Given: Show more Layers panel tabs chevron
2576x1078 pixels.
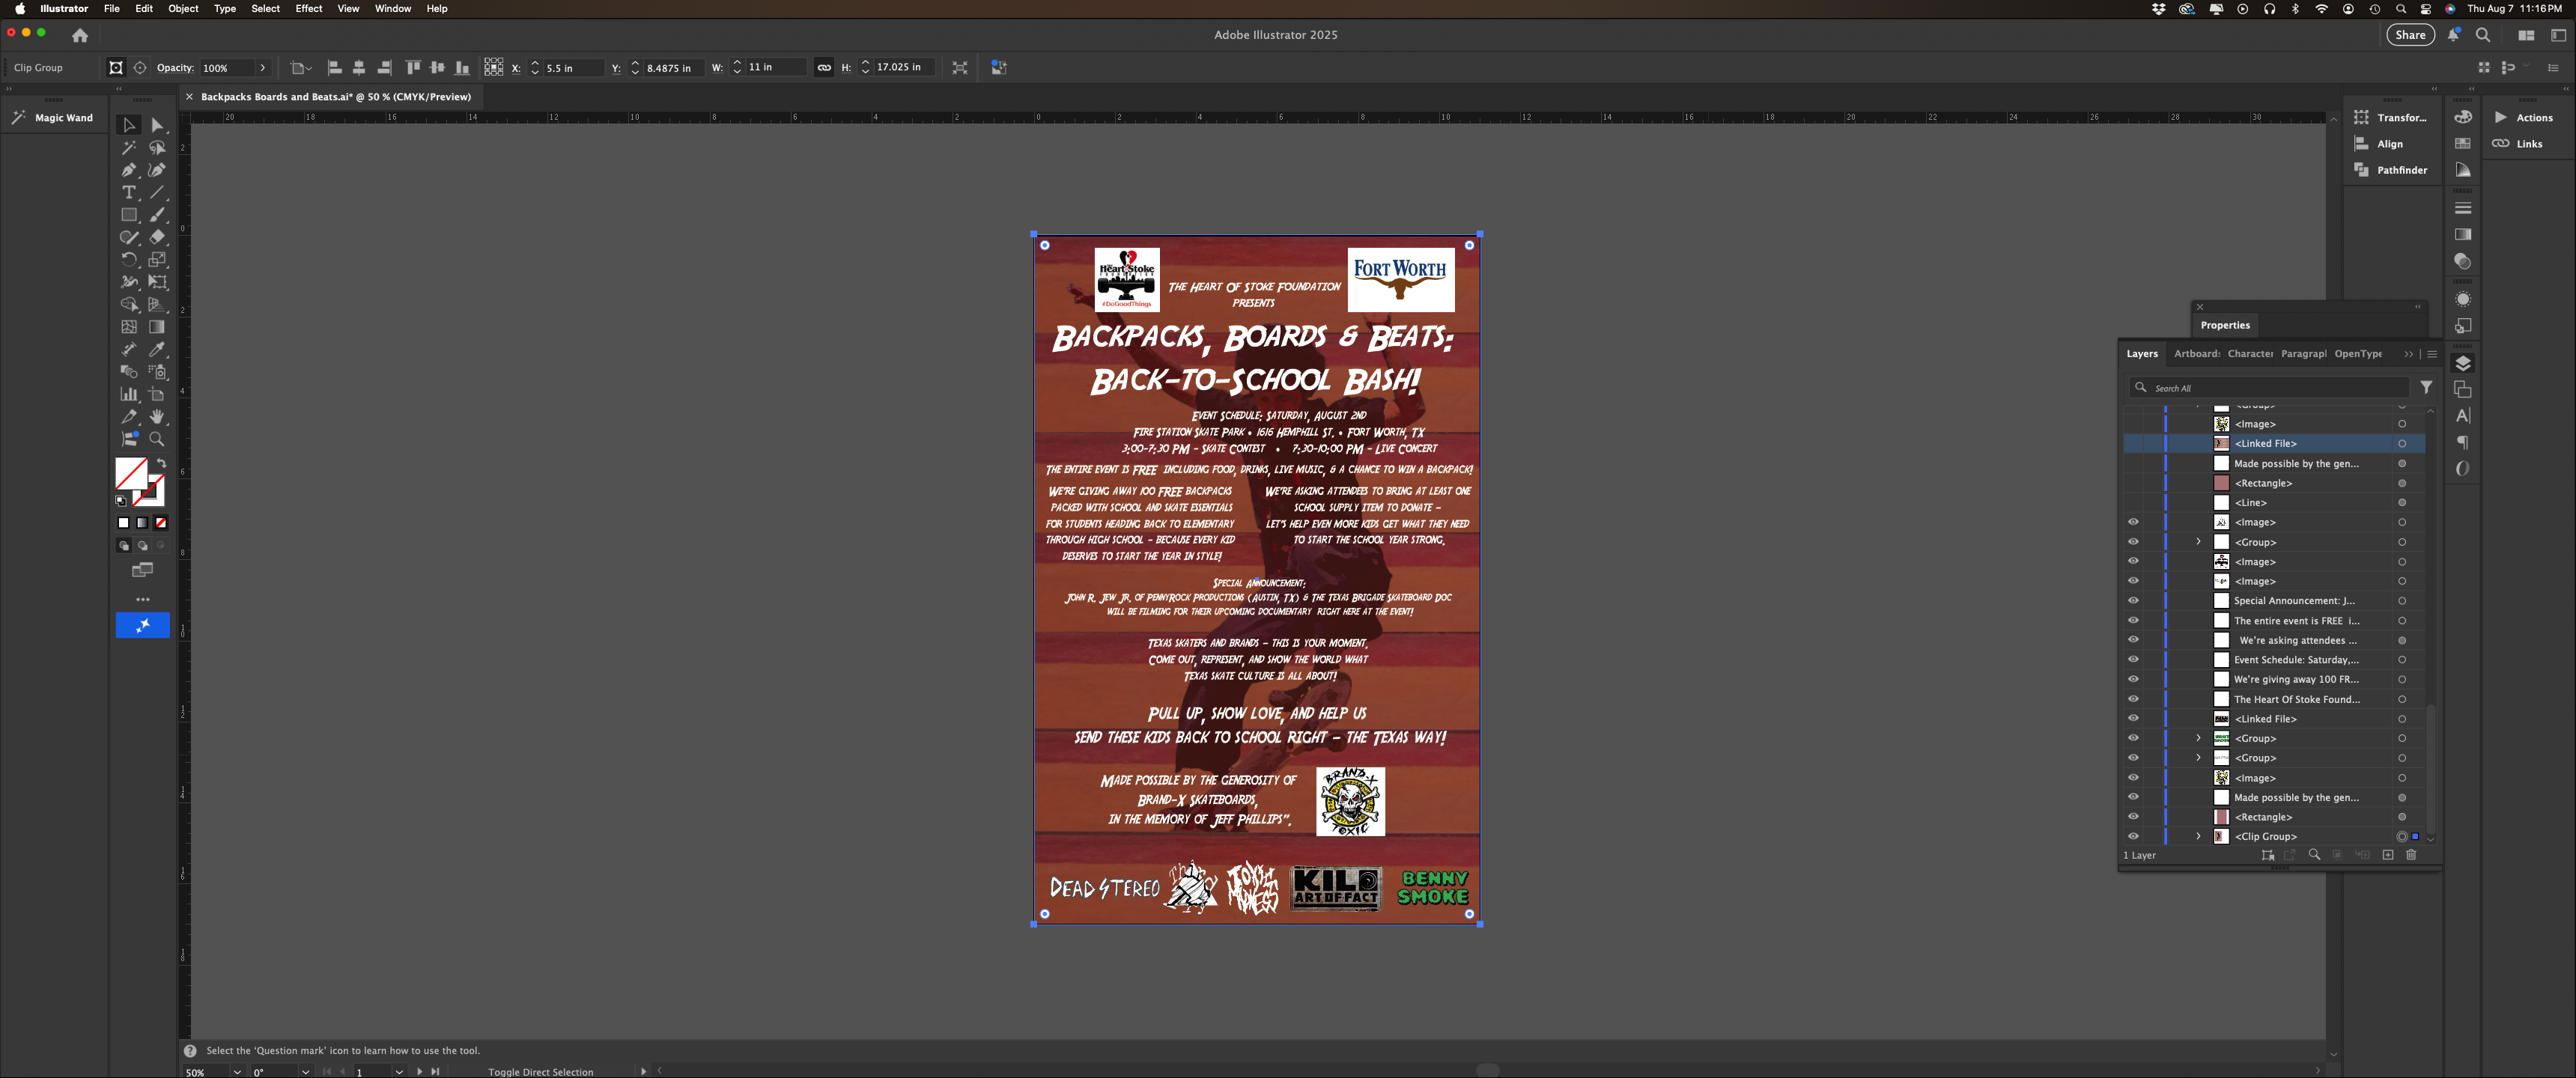Looking at the screenshot, I should point(2408,354).
